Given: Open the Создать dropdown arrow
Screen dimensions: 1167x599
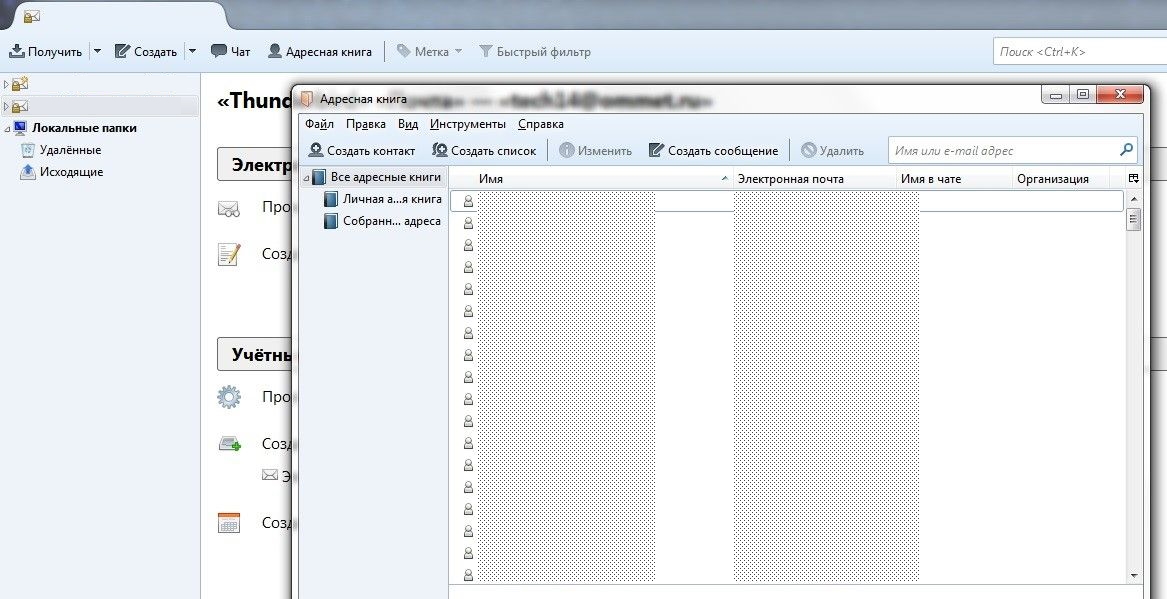Looking at the screenshot, I should click(x=192, y=51).
